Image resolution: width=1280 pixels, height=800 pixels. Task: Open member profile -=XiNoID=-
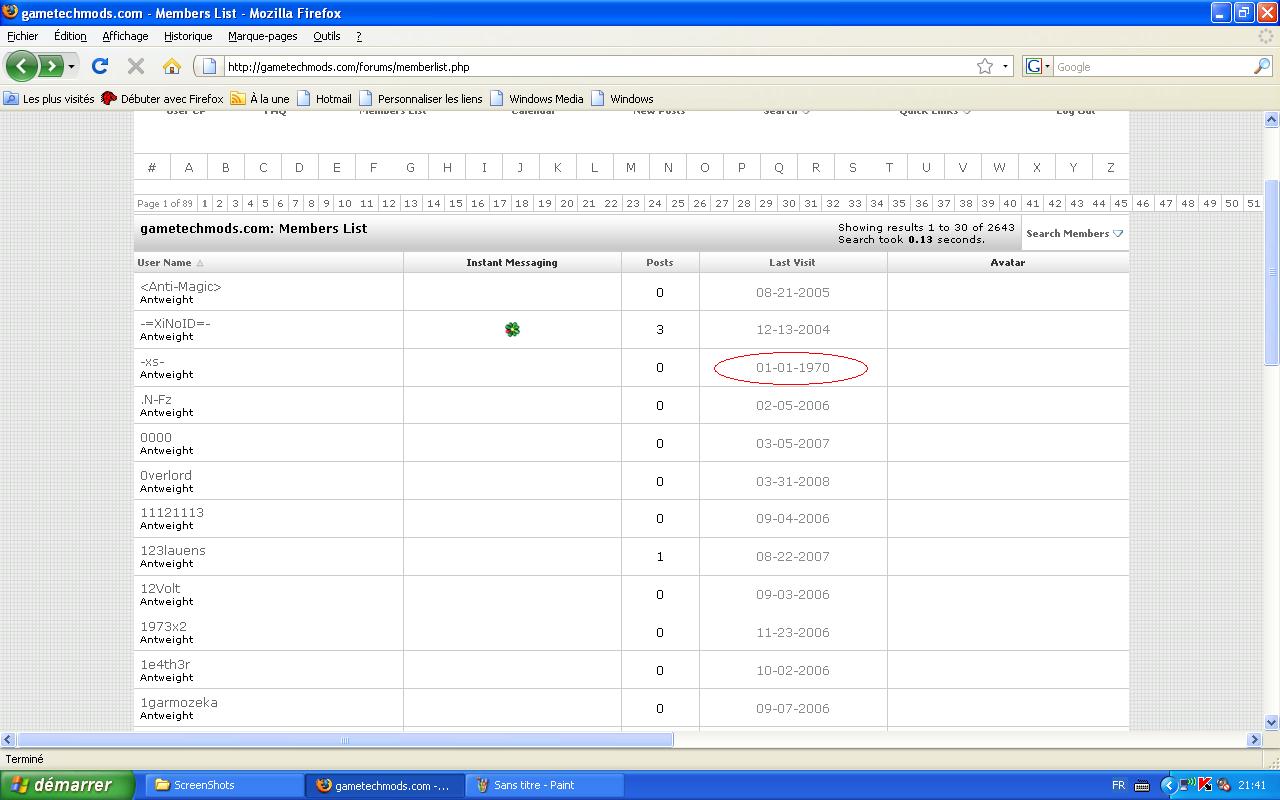pos(175,324)
